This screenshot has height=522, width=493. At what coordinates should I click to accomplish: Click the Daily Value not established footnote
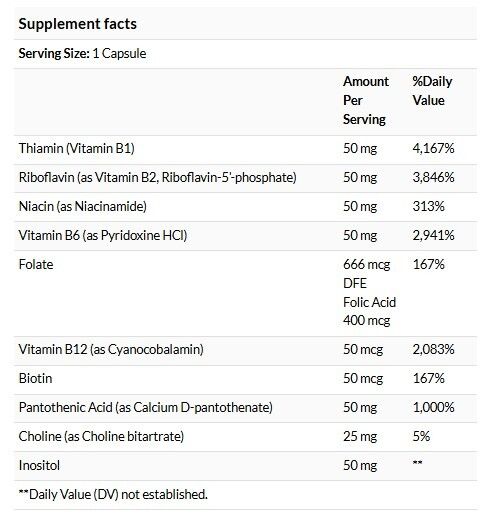point(113,494)
